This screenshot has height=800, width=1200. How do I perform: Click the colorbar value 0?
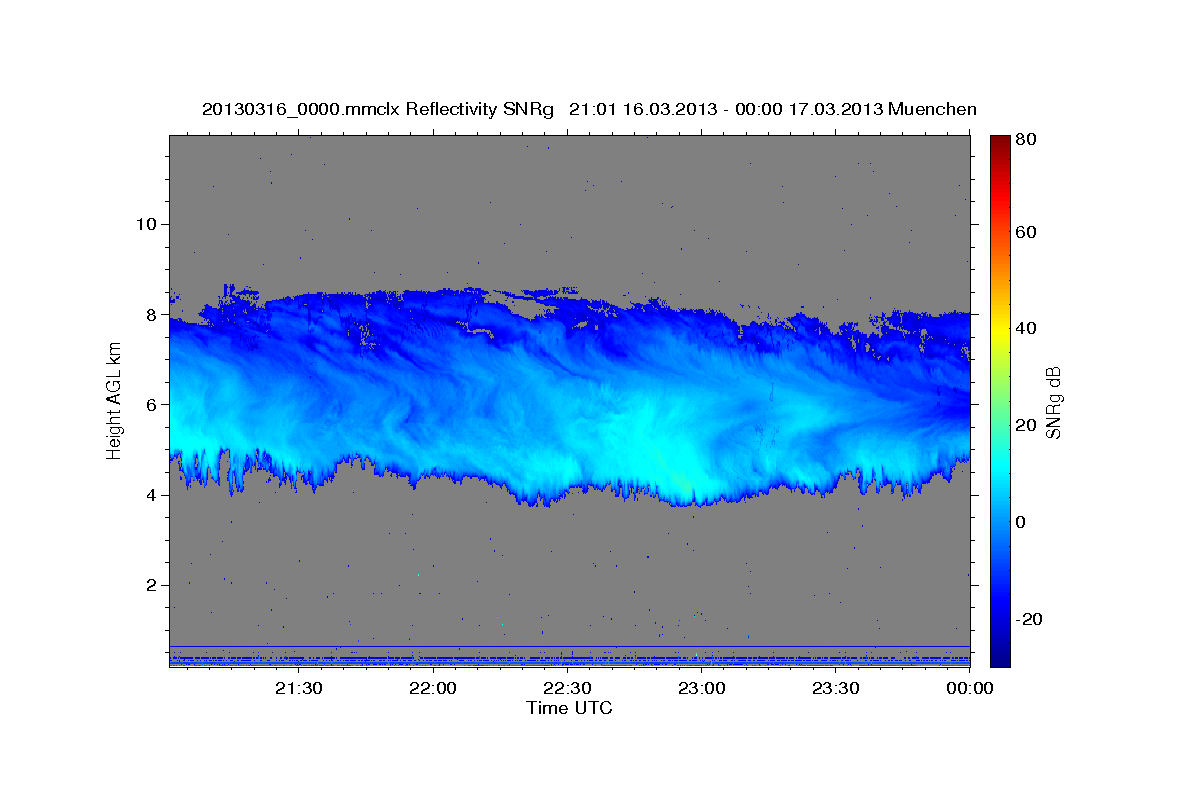[x=1022, y=522]
